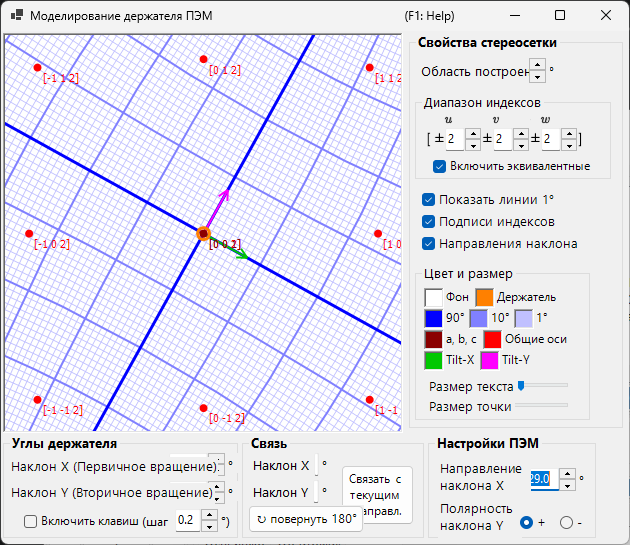Toggle 'Подписи индексов' checkbox
This screenshot has height=545, width=630.
coord(428,221)
